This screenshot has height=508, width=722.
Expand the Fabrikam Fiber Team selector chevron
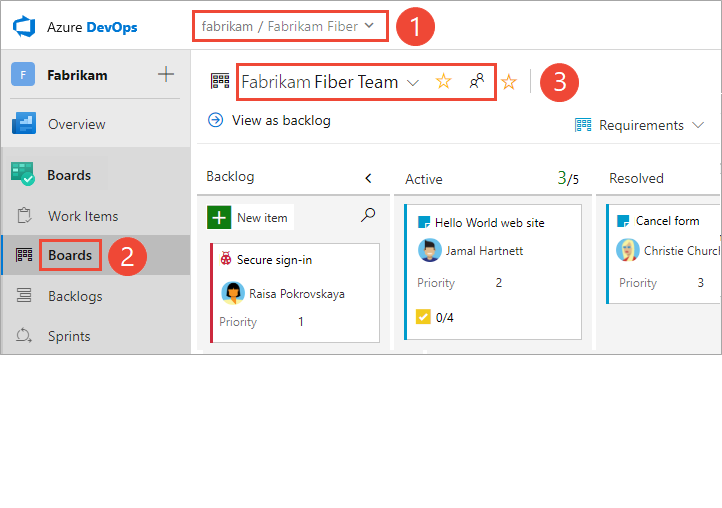point(413,83)
